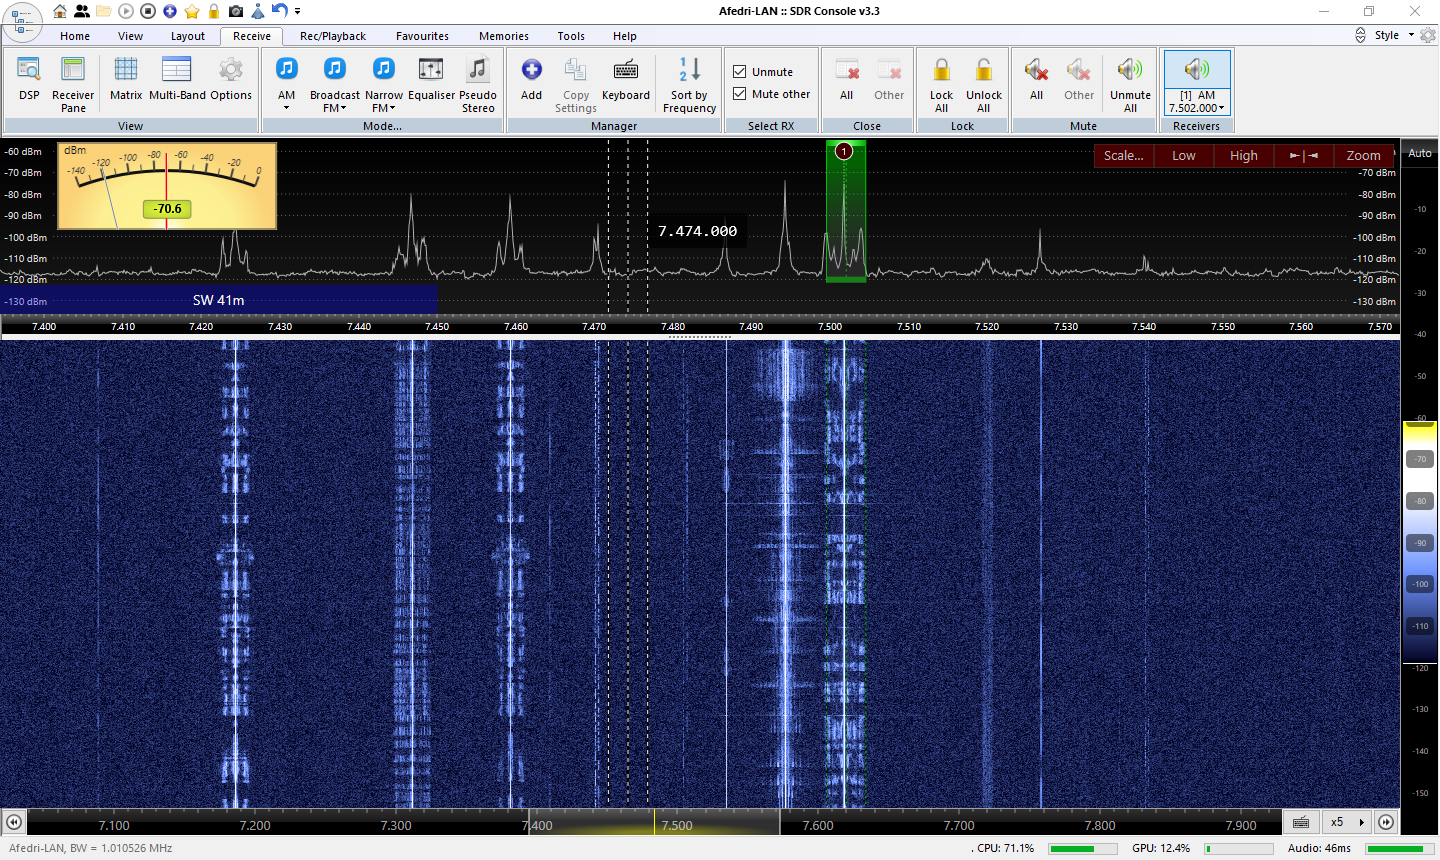The image size is (1440, 860).
Task: Click the Scale... button
Action: coord(1123,156)
